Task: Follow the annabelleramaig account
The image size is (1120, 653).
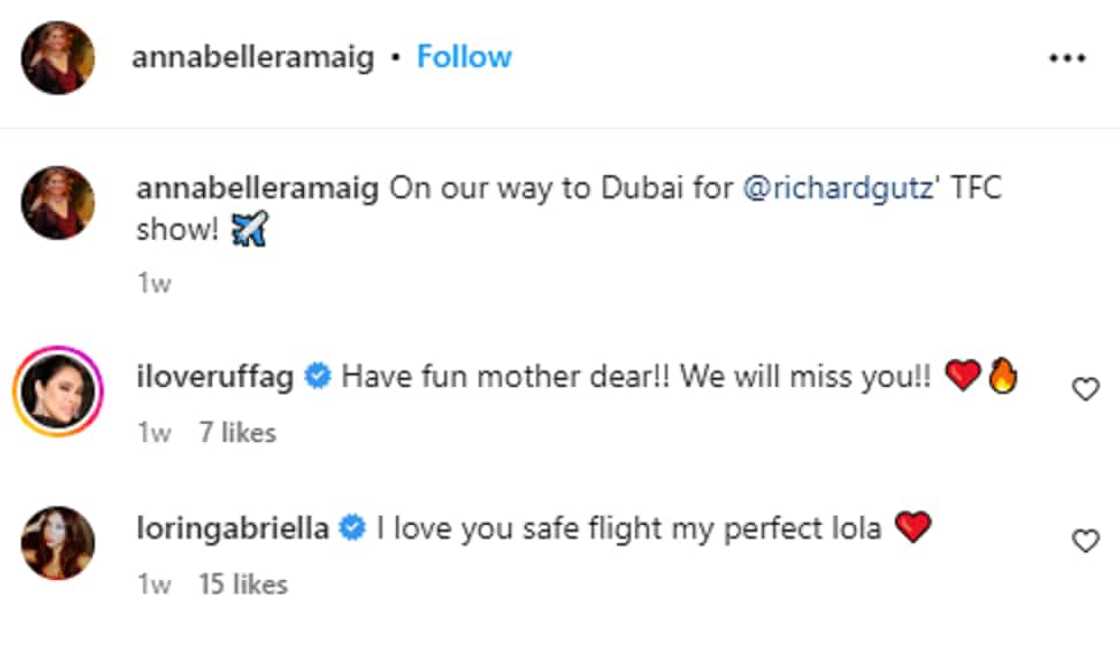Action: (x=464, y=57)
